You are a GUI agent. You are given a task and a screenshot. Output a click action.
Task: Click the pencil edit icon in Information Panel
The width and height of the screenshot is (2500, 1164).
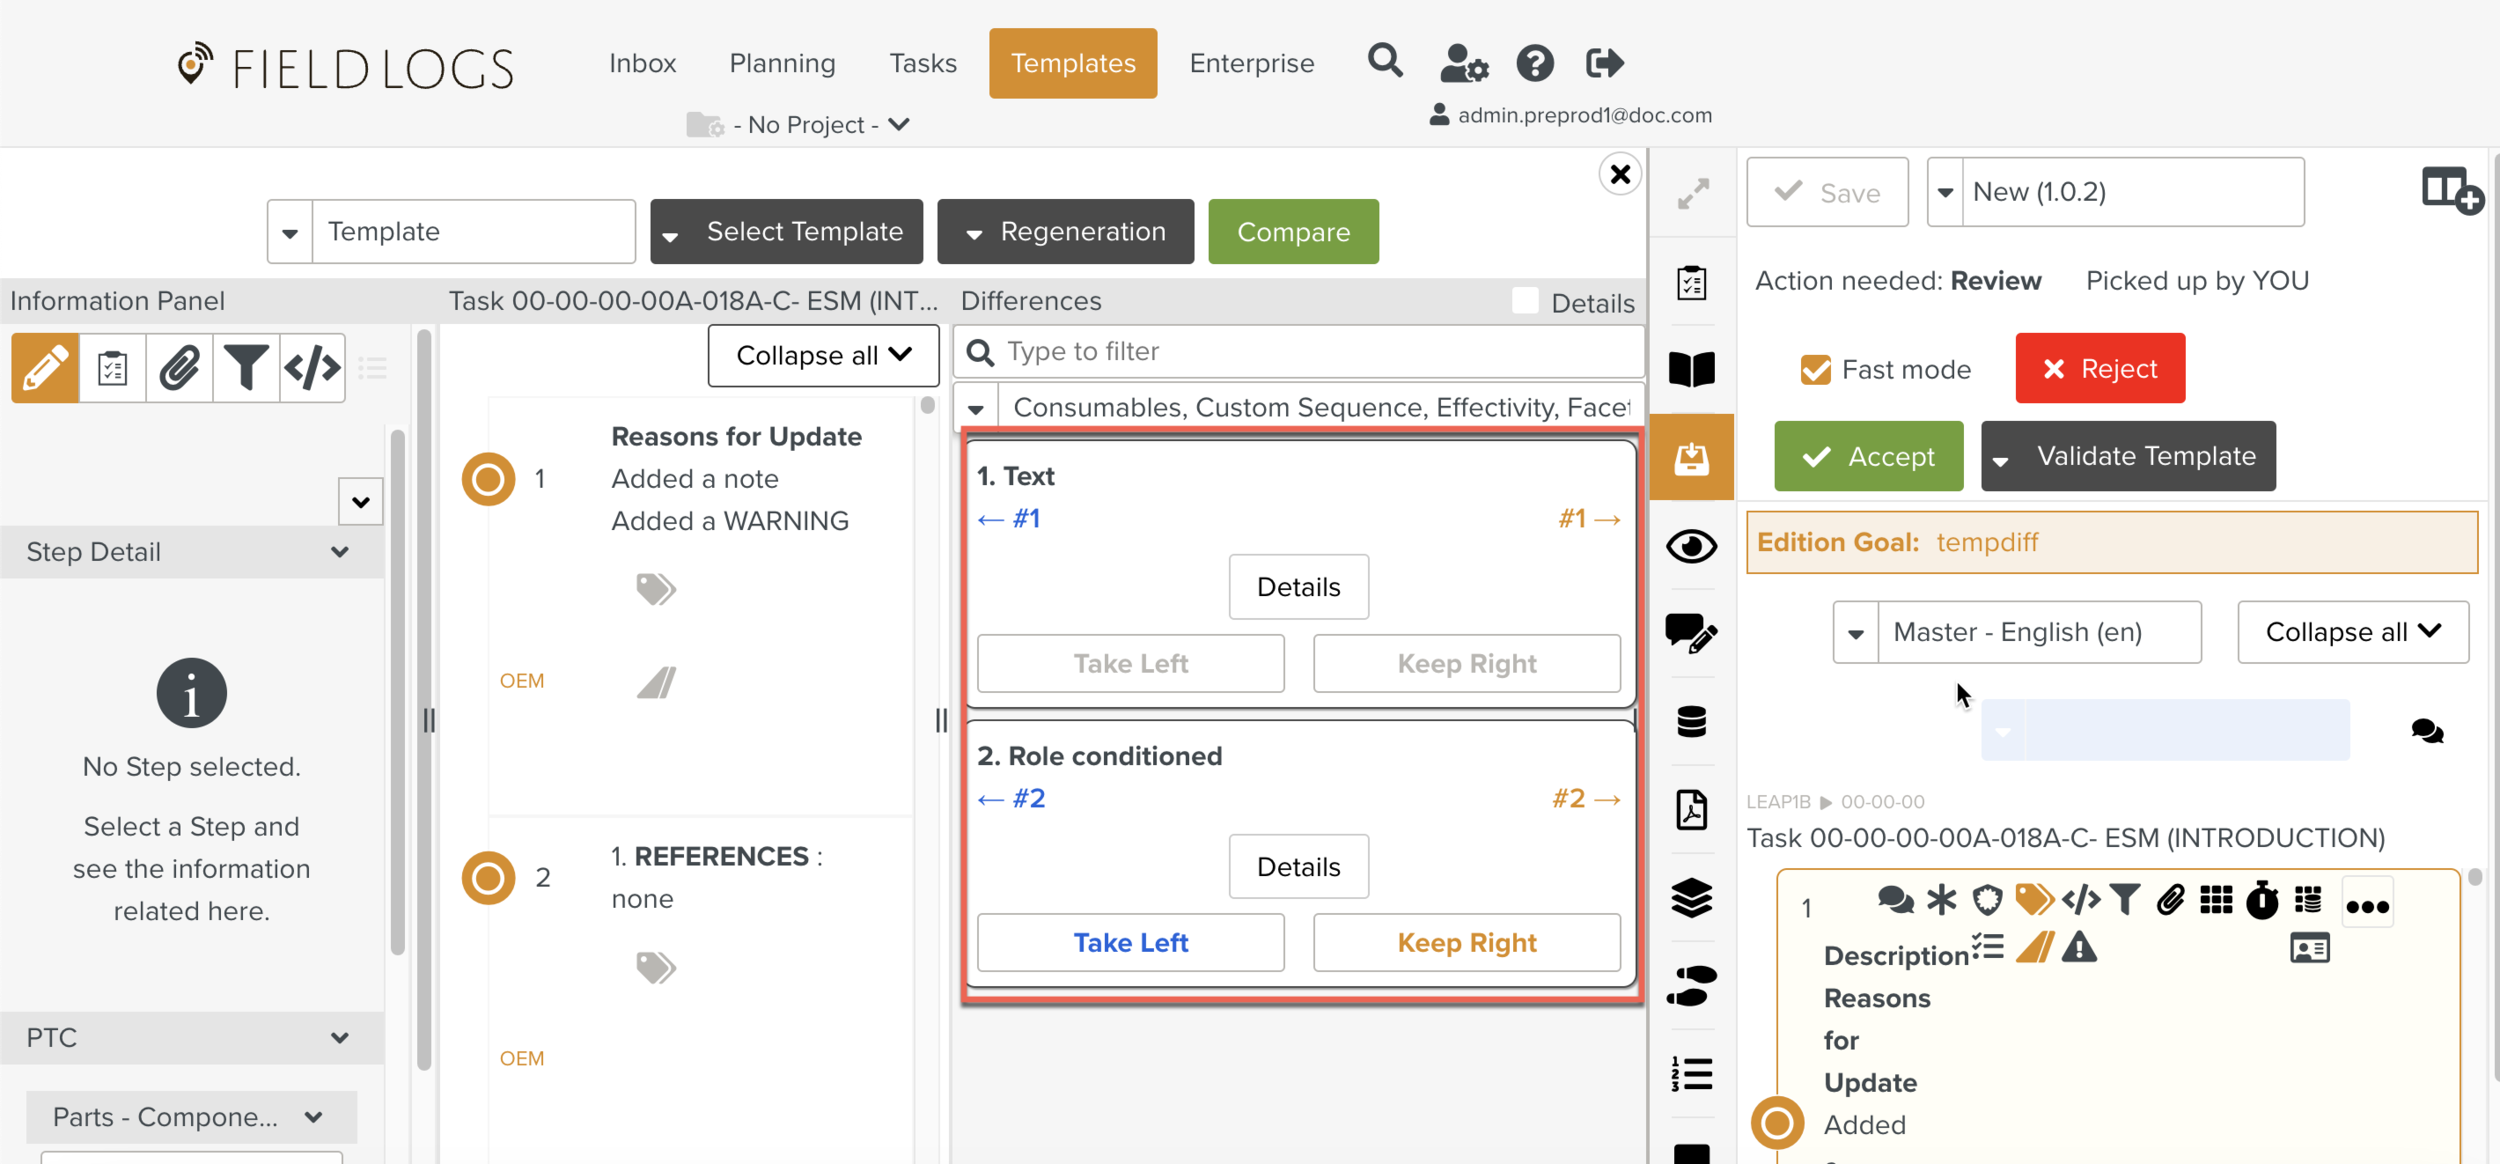45,368
